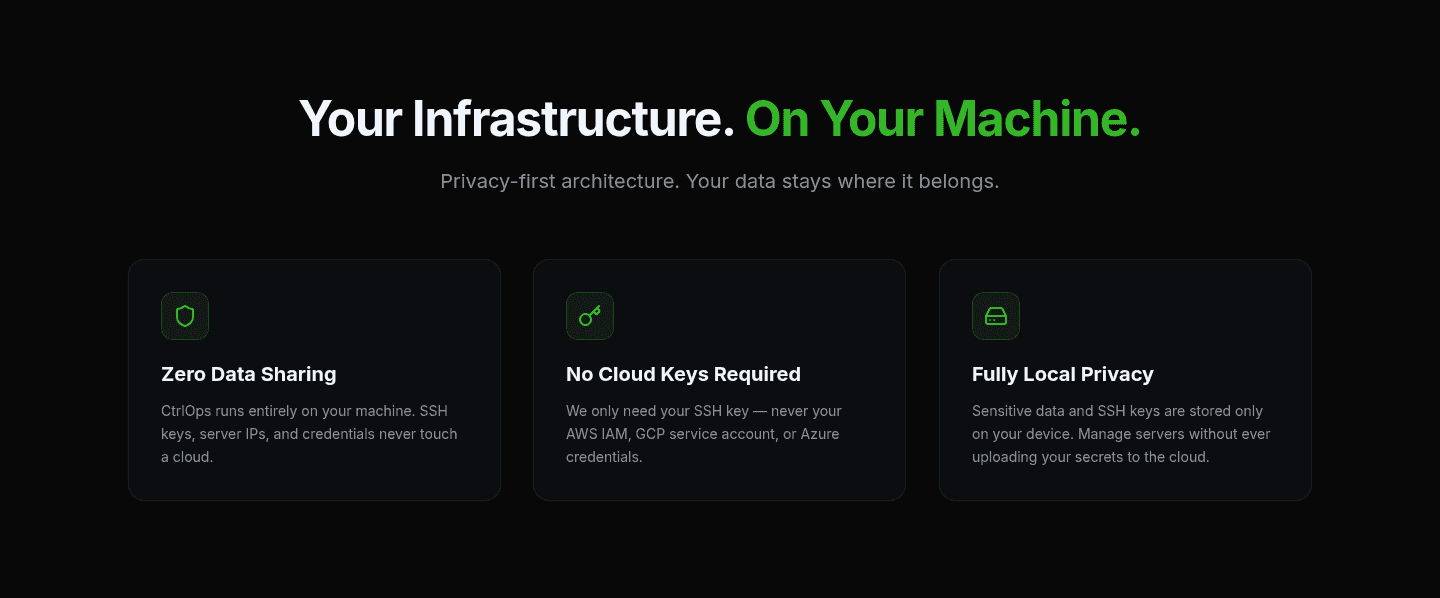Click the white Your Infrastructure headline text

pos(517,119)
